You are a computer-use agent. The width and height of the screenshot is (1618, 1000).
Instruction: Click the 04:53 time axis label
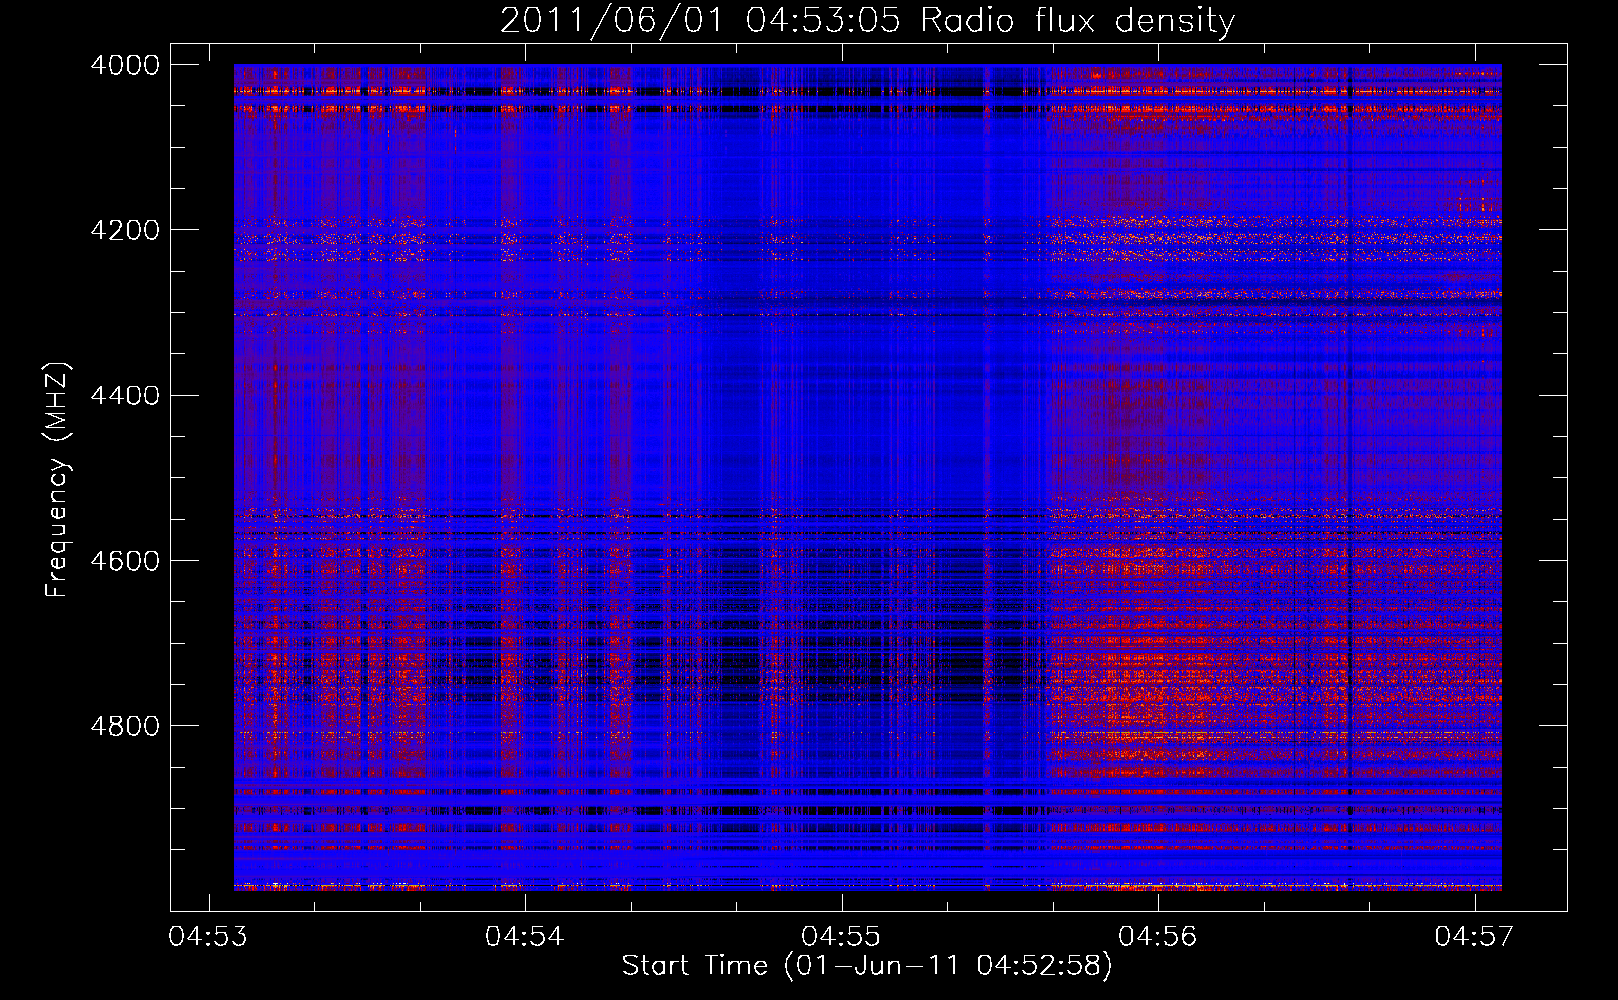(209, 936)
